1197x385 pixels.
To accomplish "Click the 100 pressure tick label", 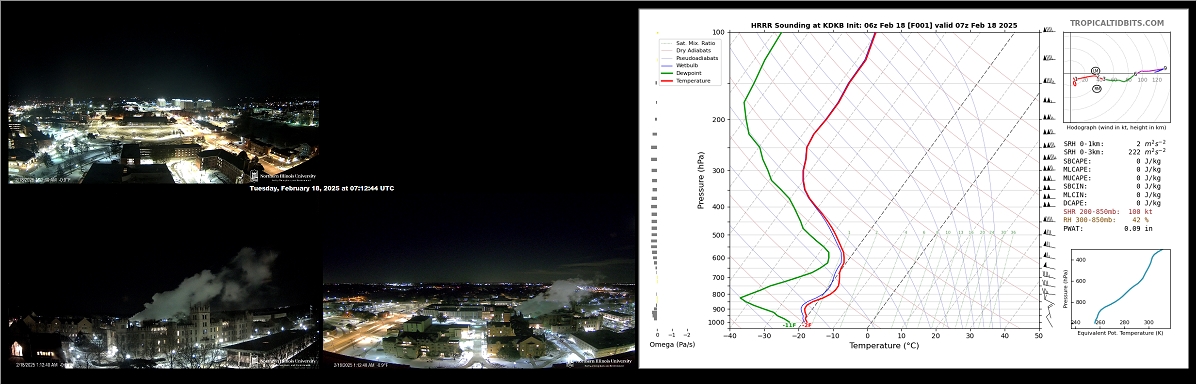I will click(x=719, y=32).
